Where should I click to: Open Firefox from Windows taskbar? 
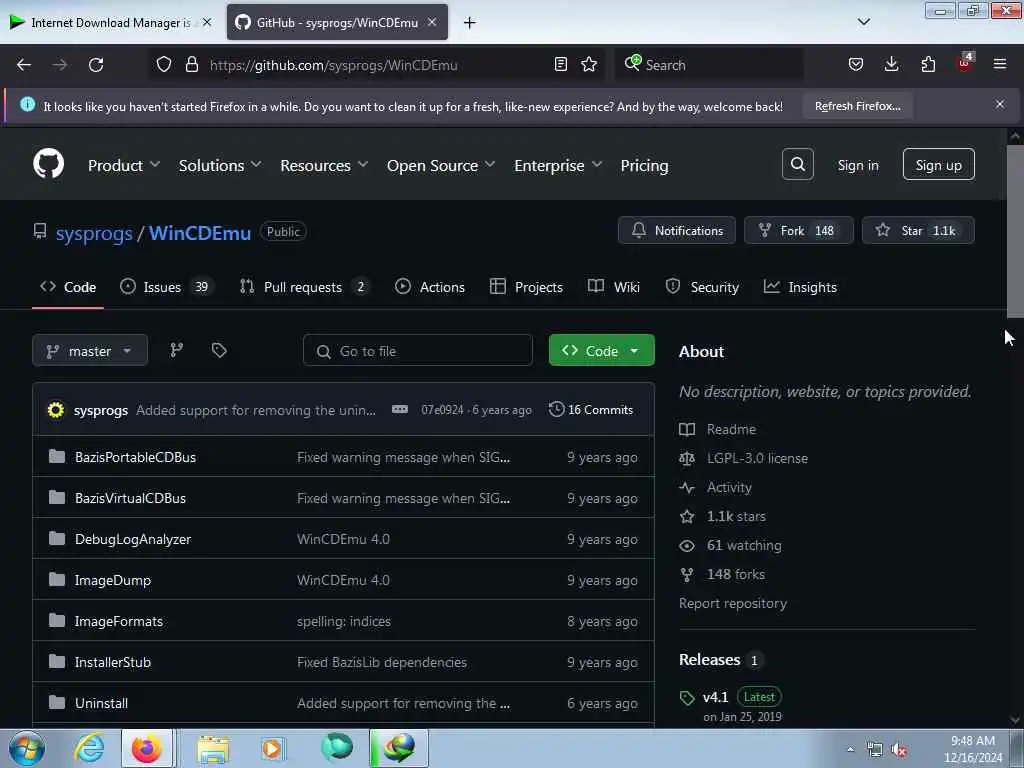coord(146,748)
